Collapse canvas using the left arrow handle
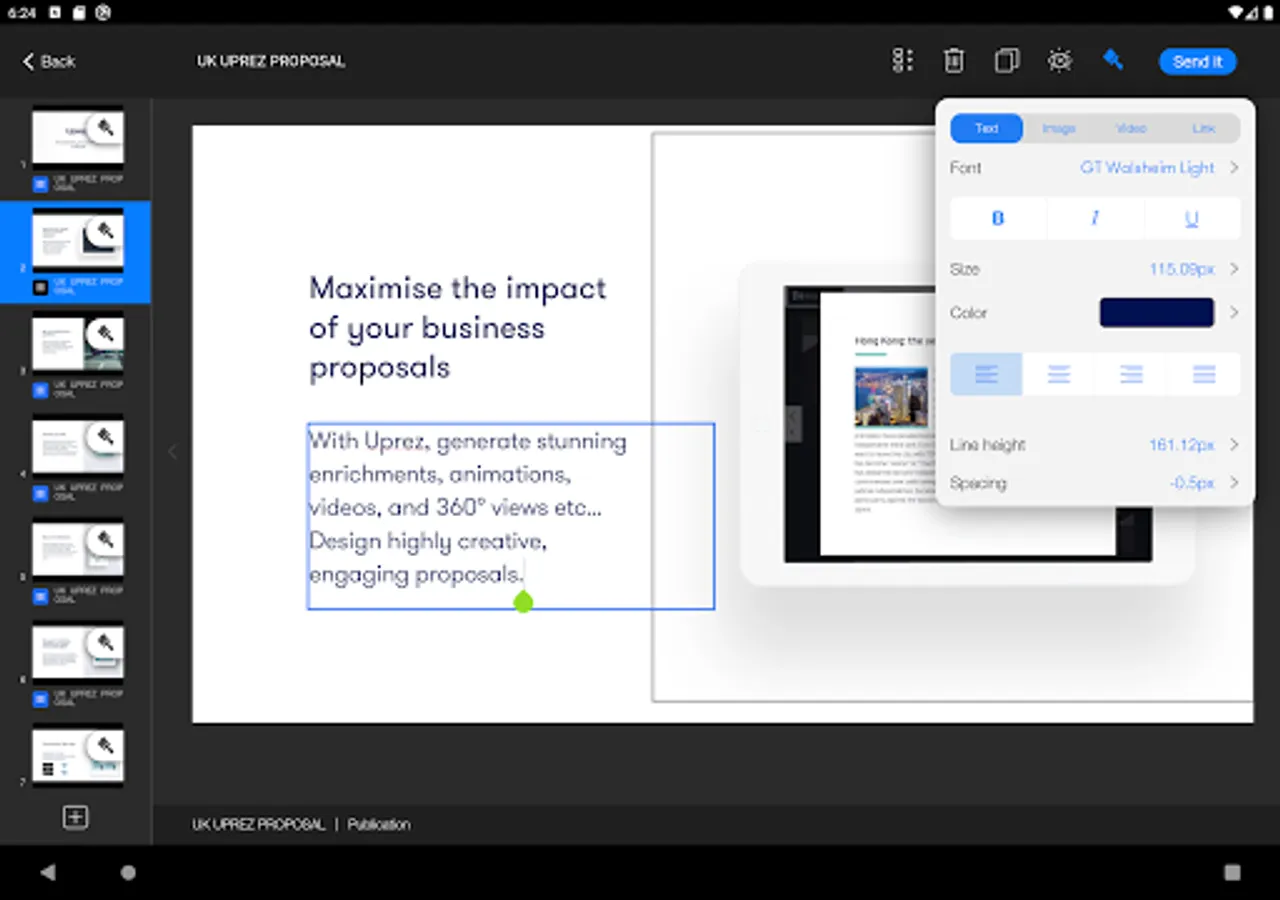1280x900 pixels. click(x=172, y=452)
